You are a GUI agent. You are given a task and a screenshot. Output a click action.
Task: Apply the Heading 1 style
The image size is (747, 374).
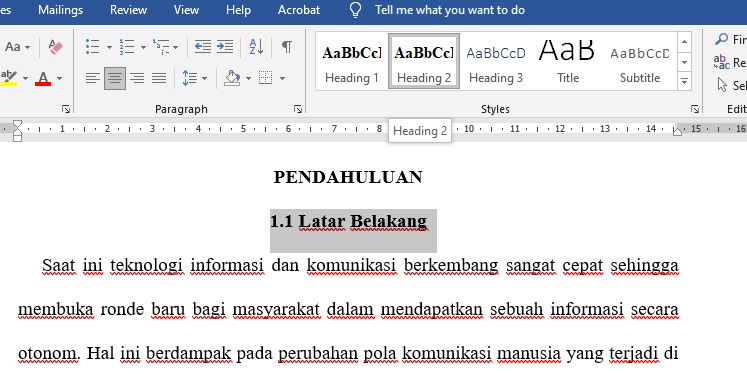[352, 61]
